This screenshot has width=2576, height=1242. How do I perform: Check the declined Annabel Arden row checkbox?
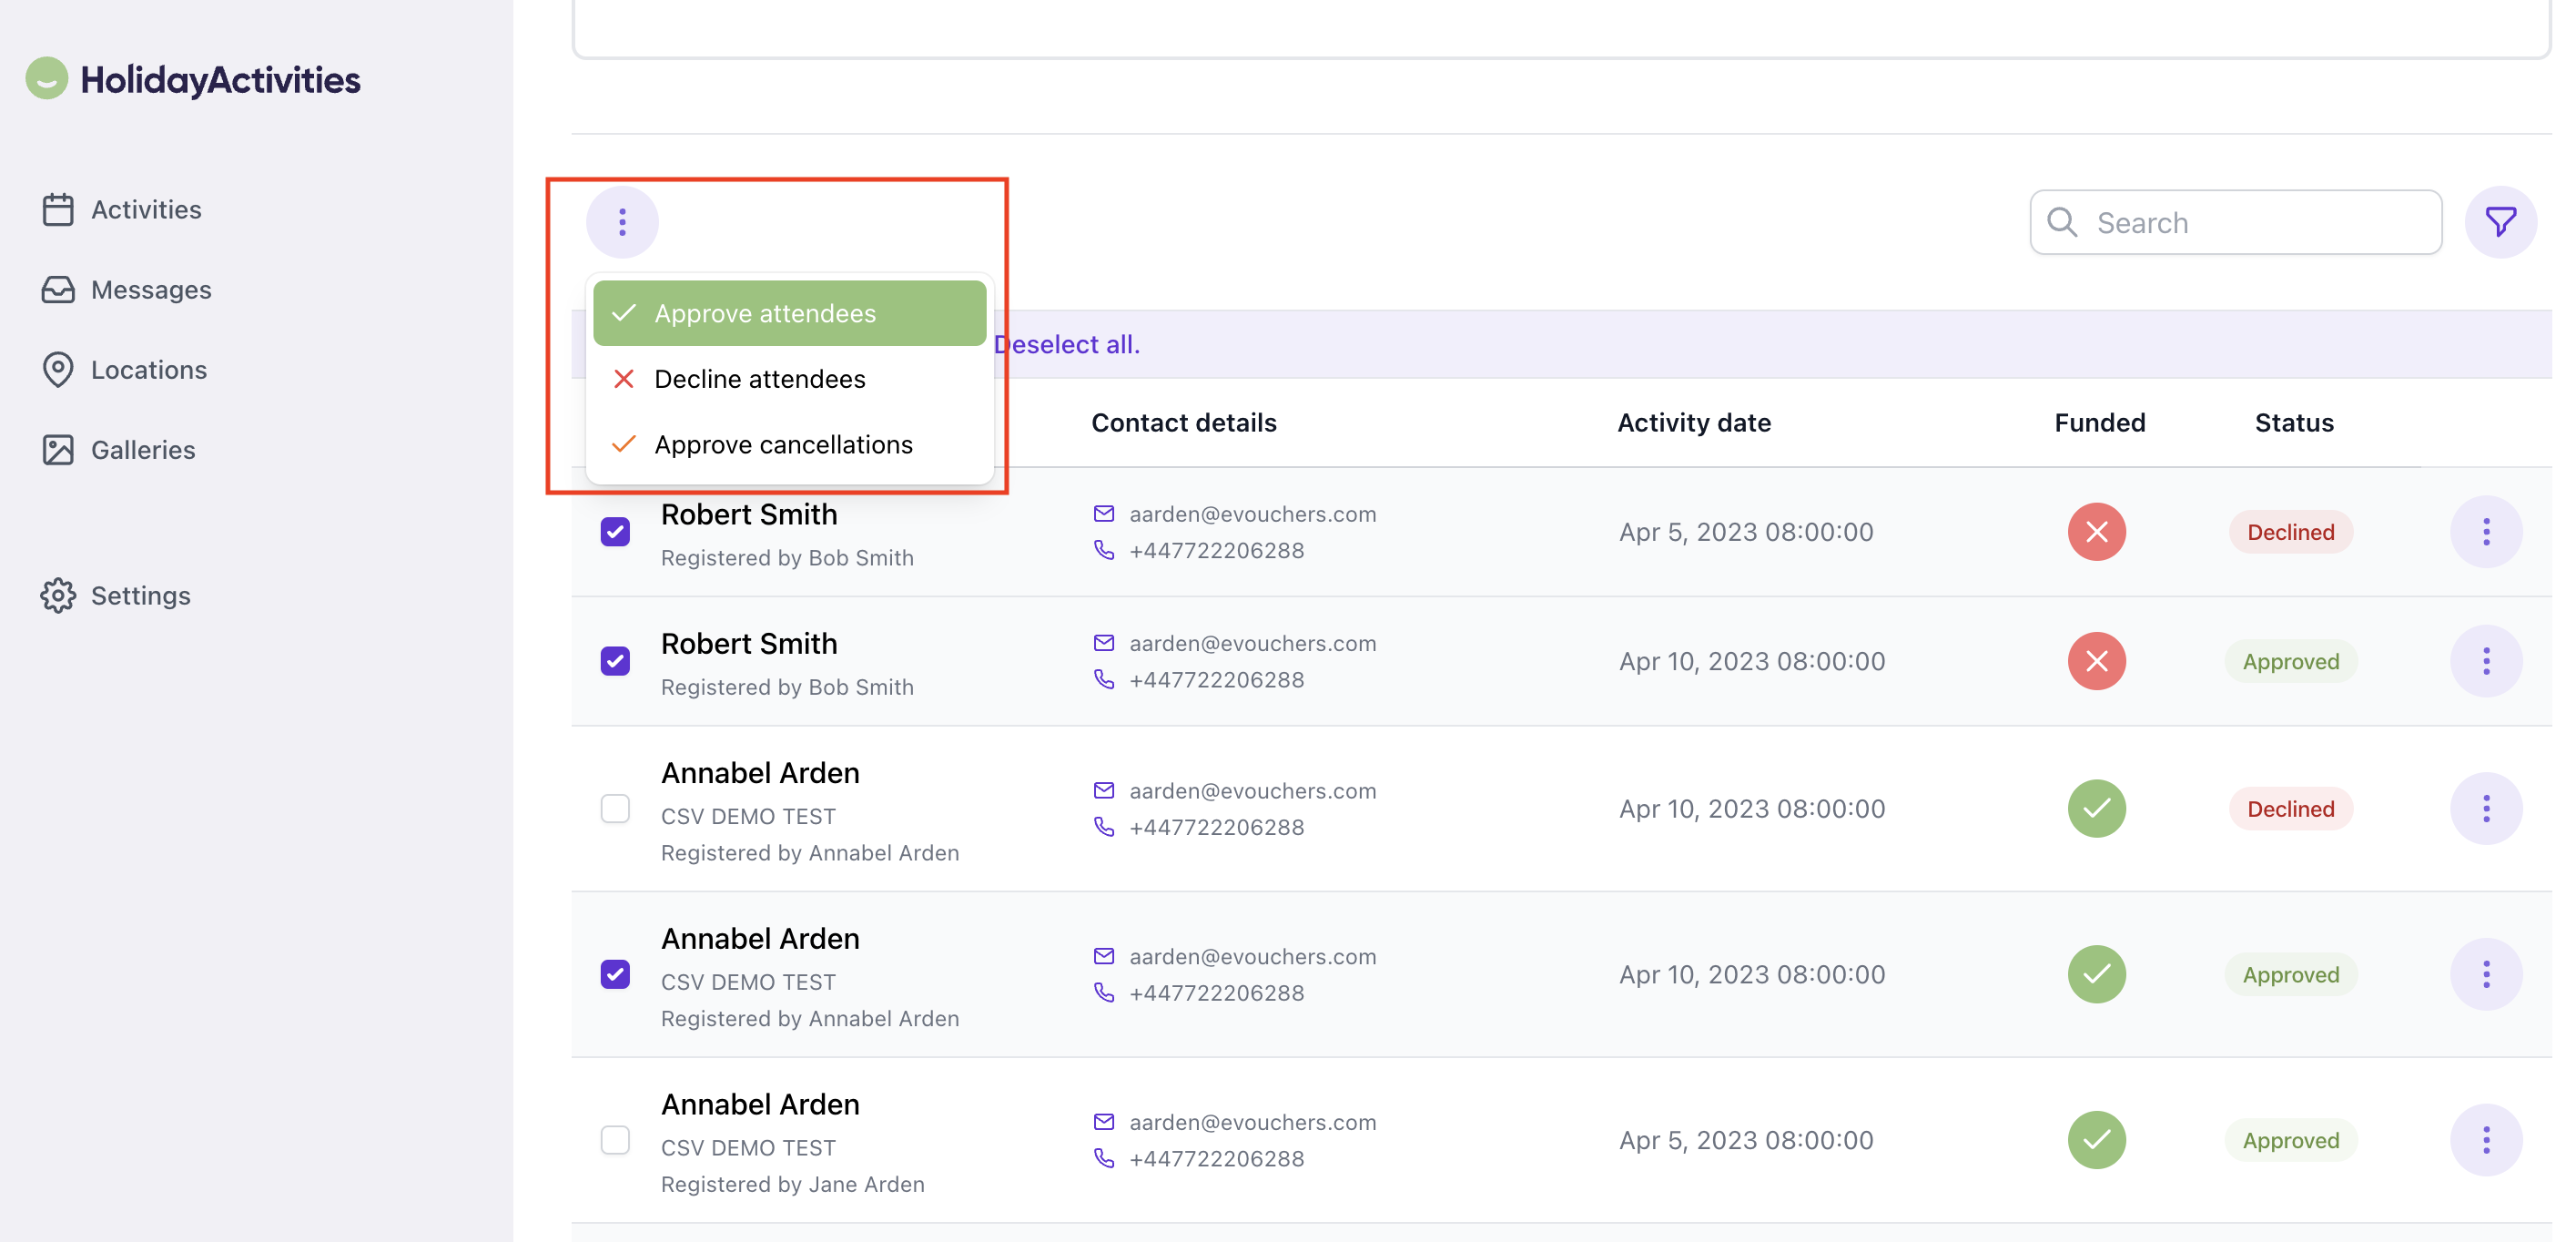pos(615,808)
